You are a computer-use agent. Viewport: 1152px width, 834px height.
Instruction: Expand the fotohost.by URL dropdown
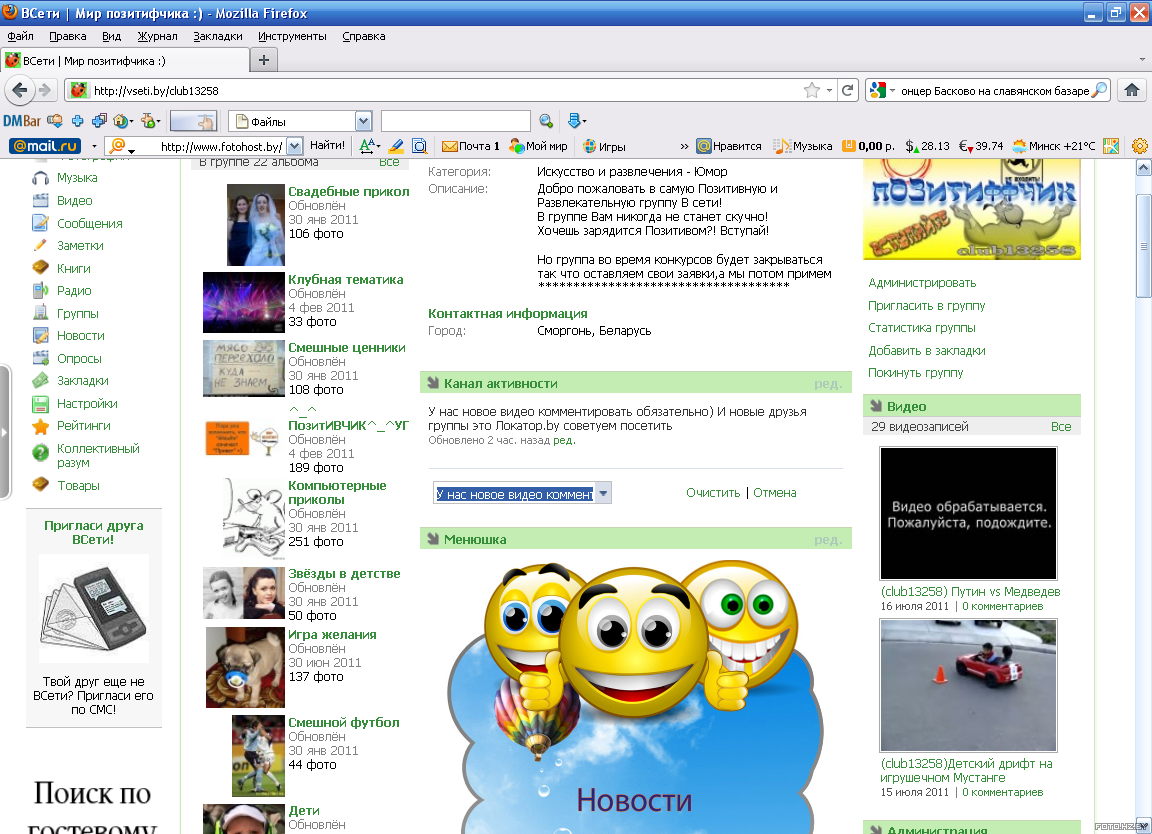[294, 145]
